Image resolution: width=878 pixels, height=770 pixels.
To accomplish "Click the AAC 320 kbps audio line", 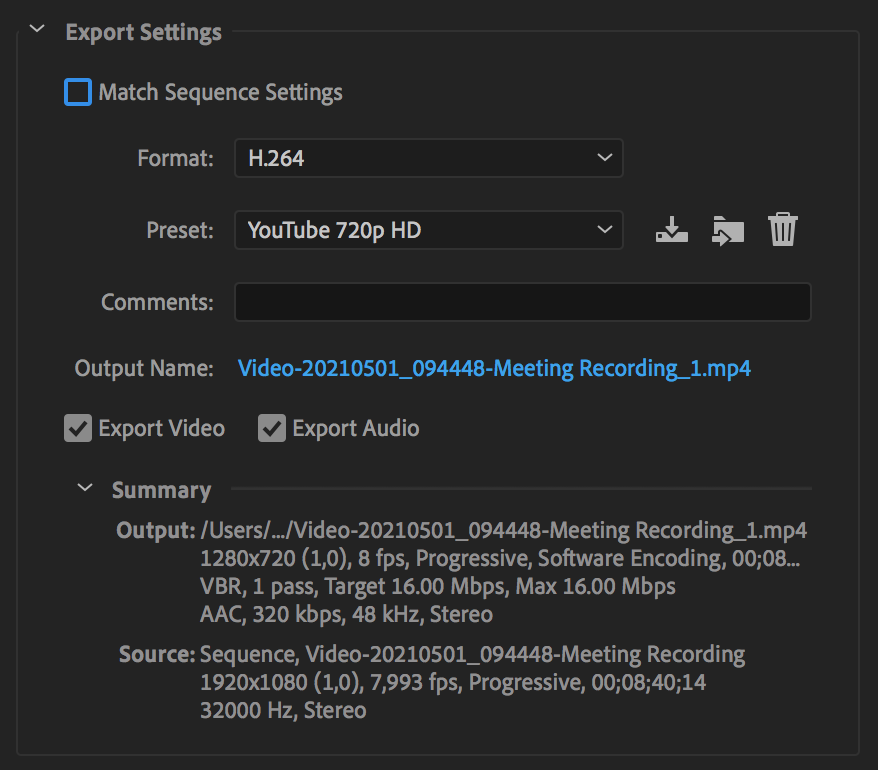I will [346, 613].
